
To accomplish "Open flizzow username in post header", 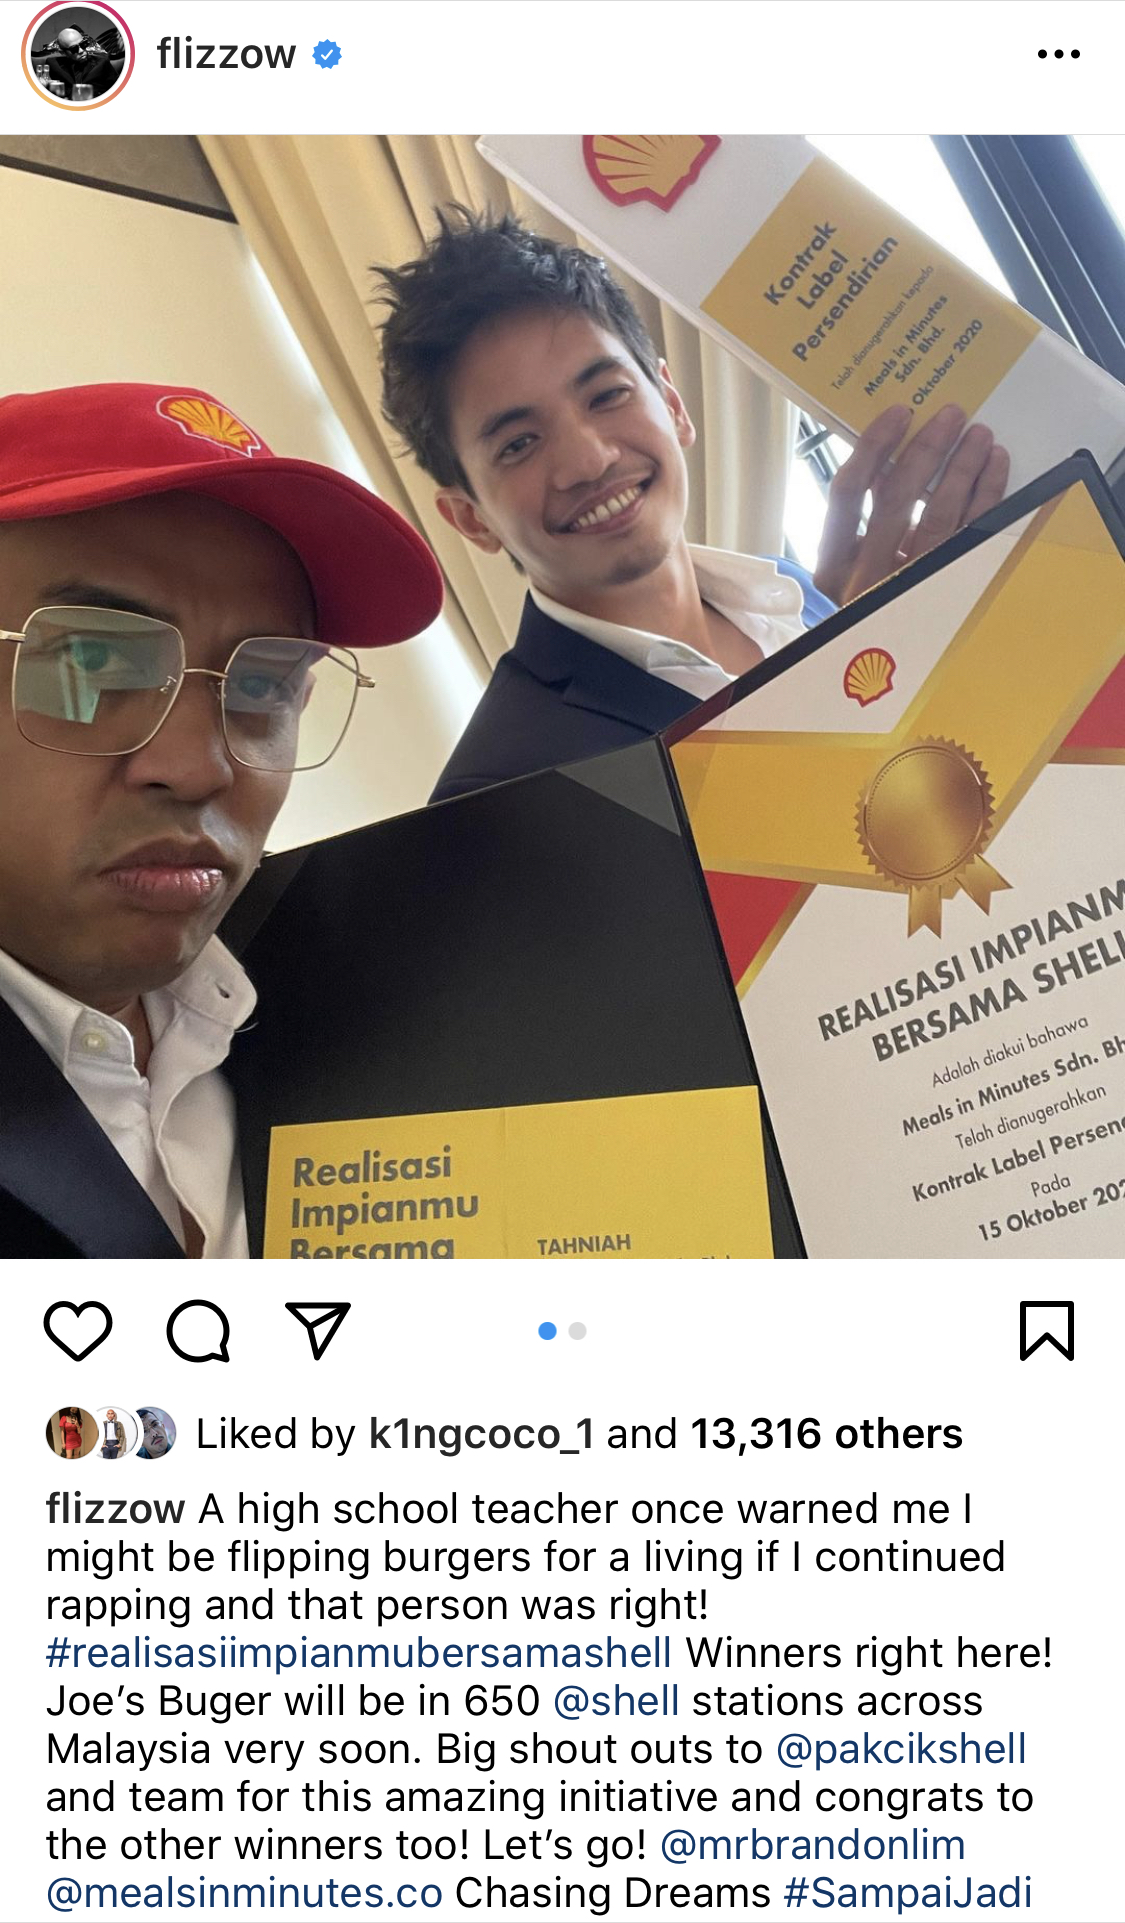I will 226,54.
